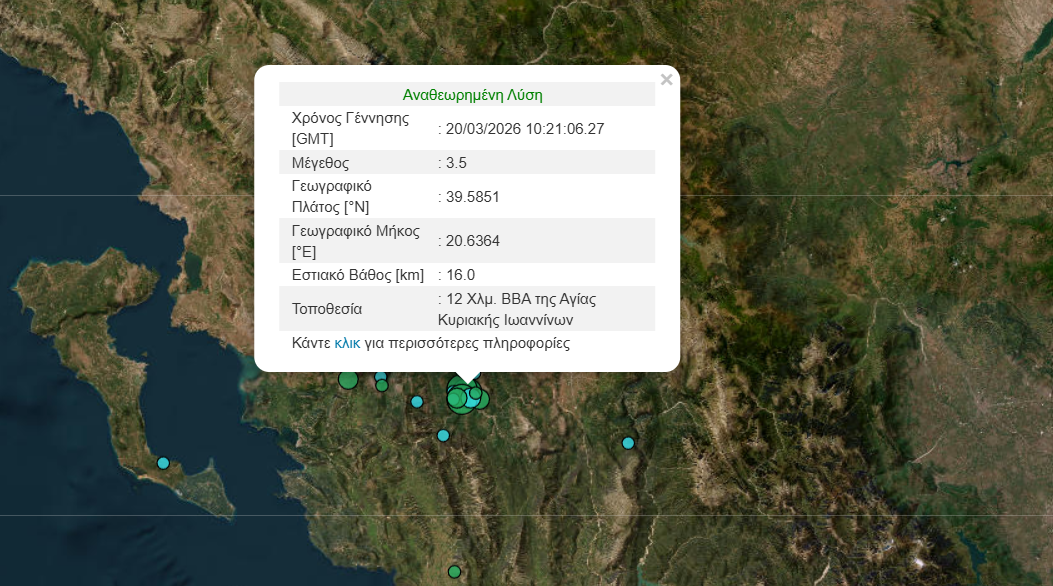Click the magnitude value 3.5

point(455,163)
